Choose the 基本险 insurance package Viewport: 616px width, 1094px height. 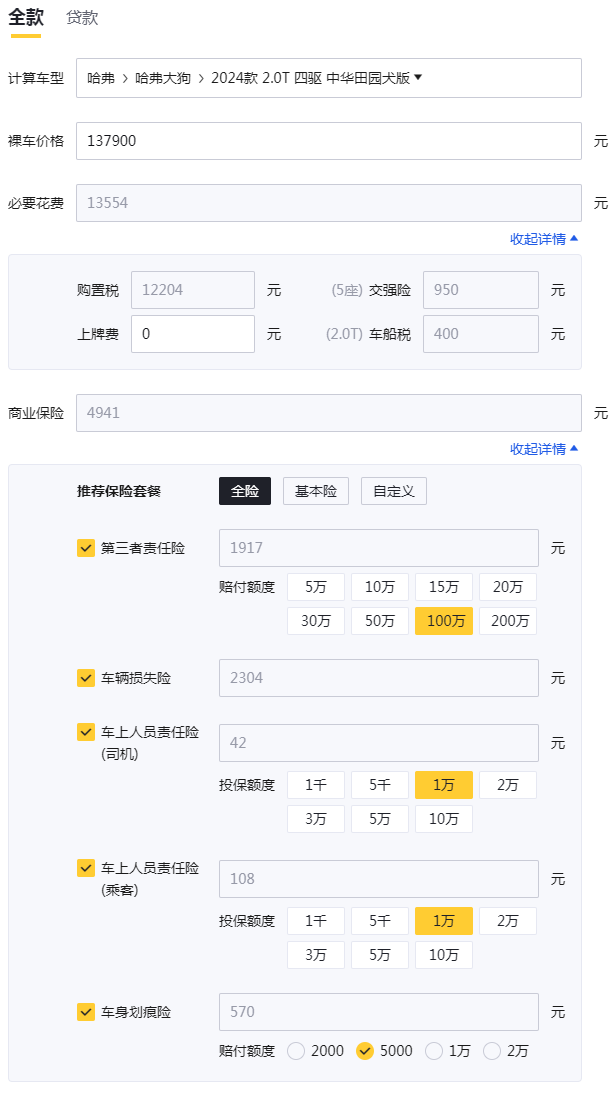[316, 491]
